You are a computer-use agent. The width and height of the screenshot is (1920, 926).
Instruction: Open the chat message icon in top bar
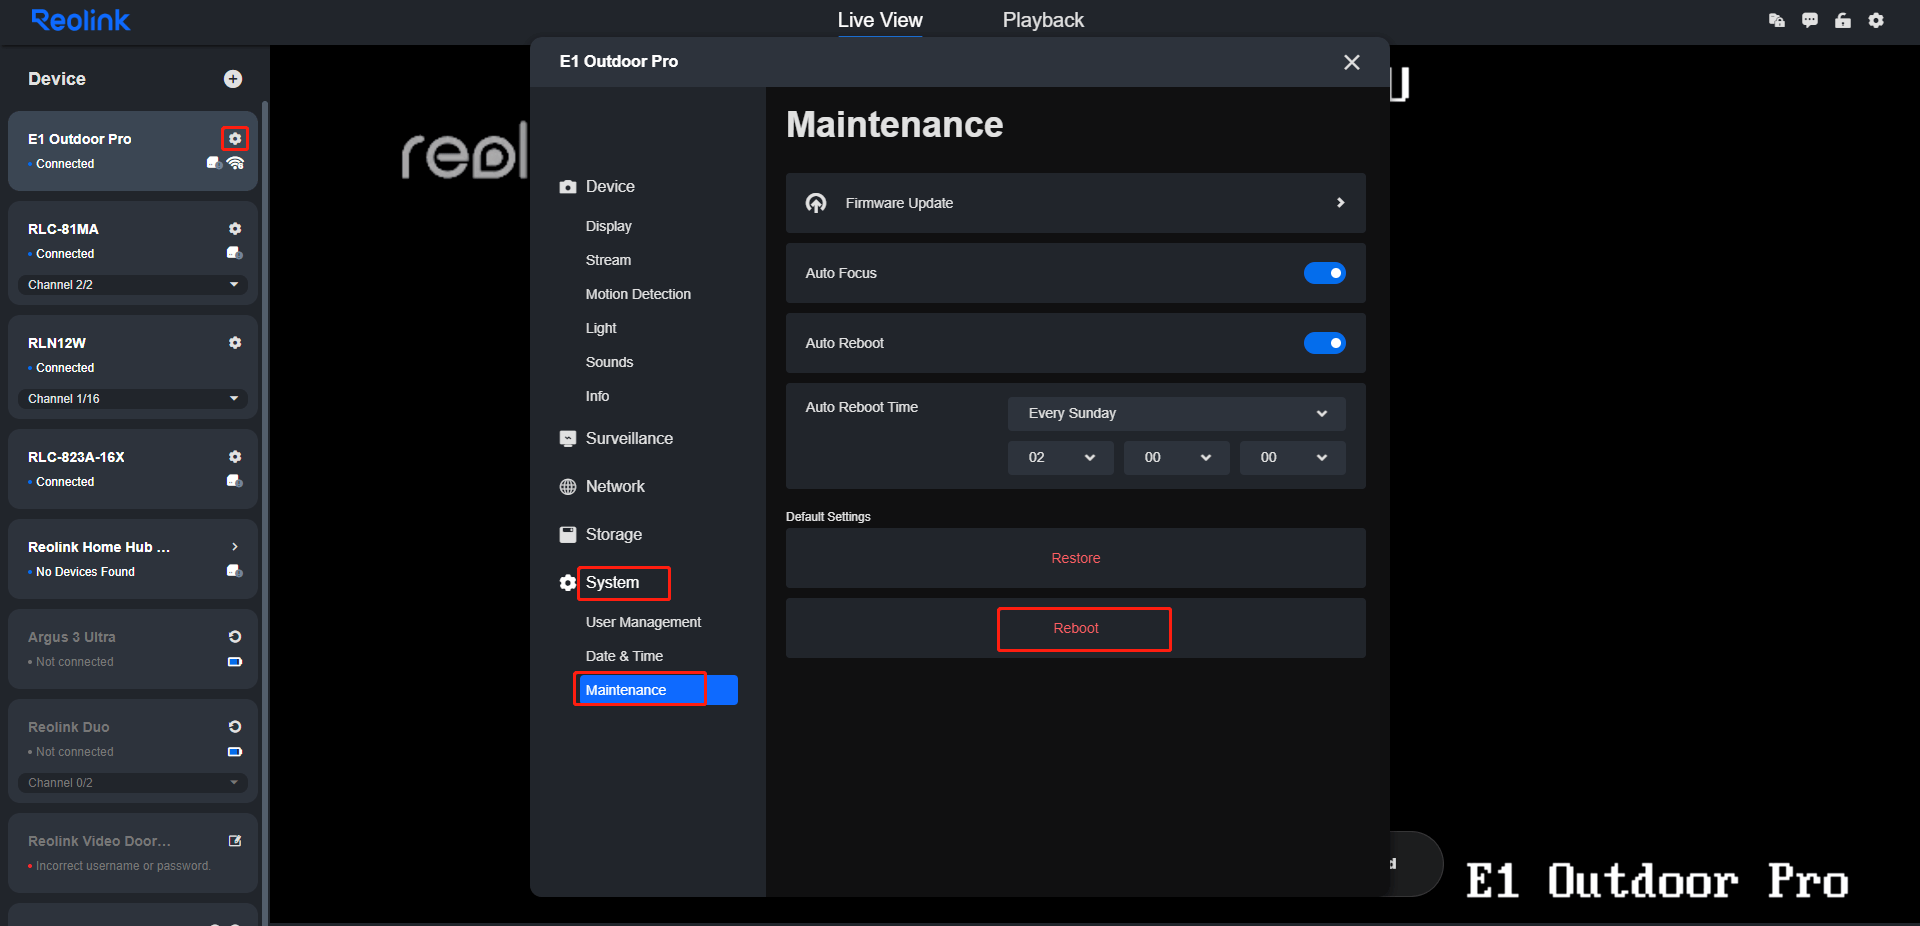pyautogui.click(x=1810, y=20)
